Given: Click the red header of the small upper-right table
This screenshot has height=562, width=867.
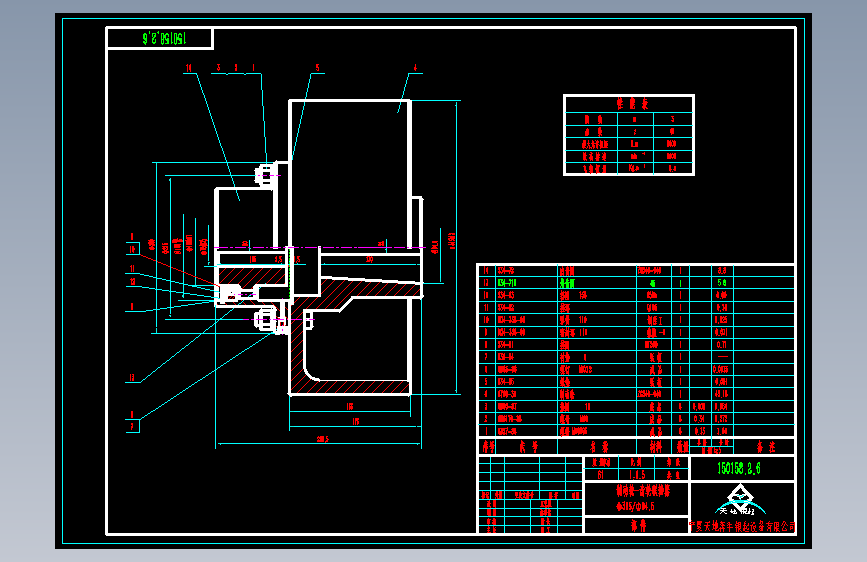Looking at the screenshot, I should 632,103.
